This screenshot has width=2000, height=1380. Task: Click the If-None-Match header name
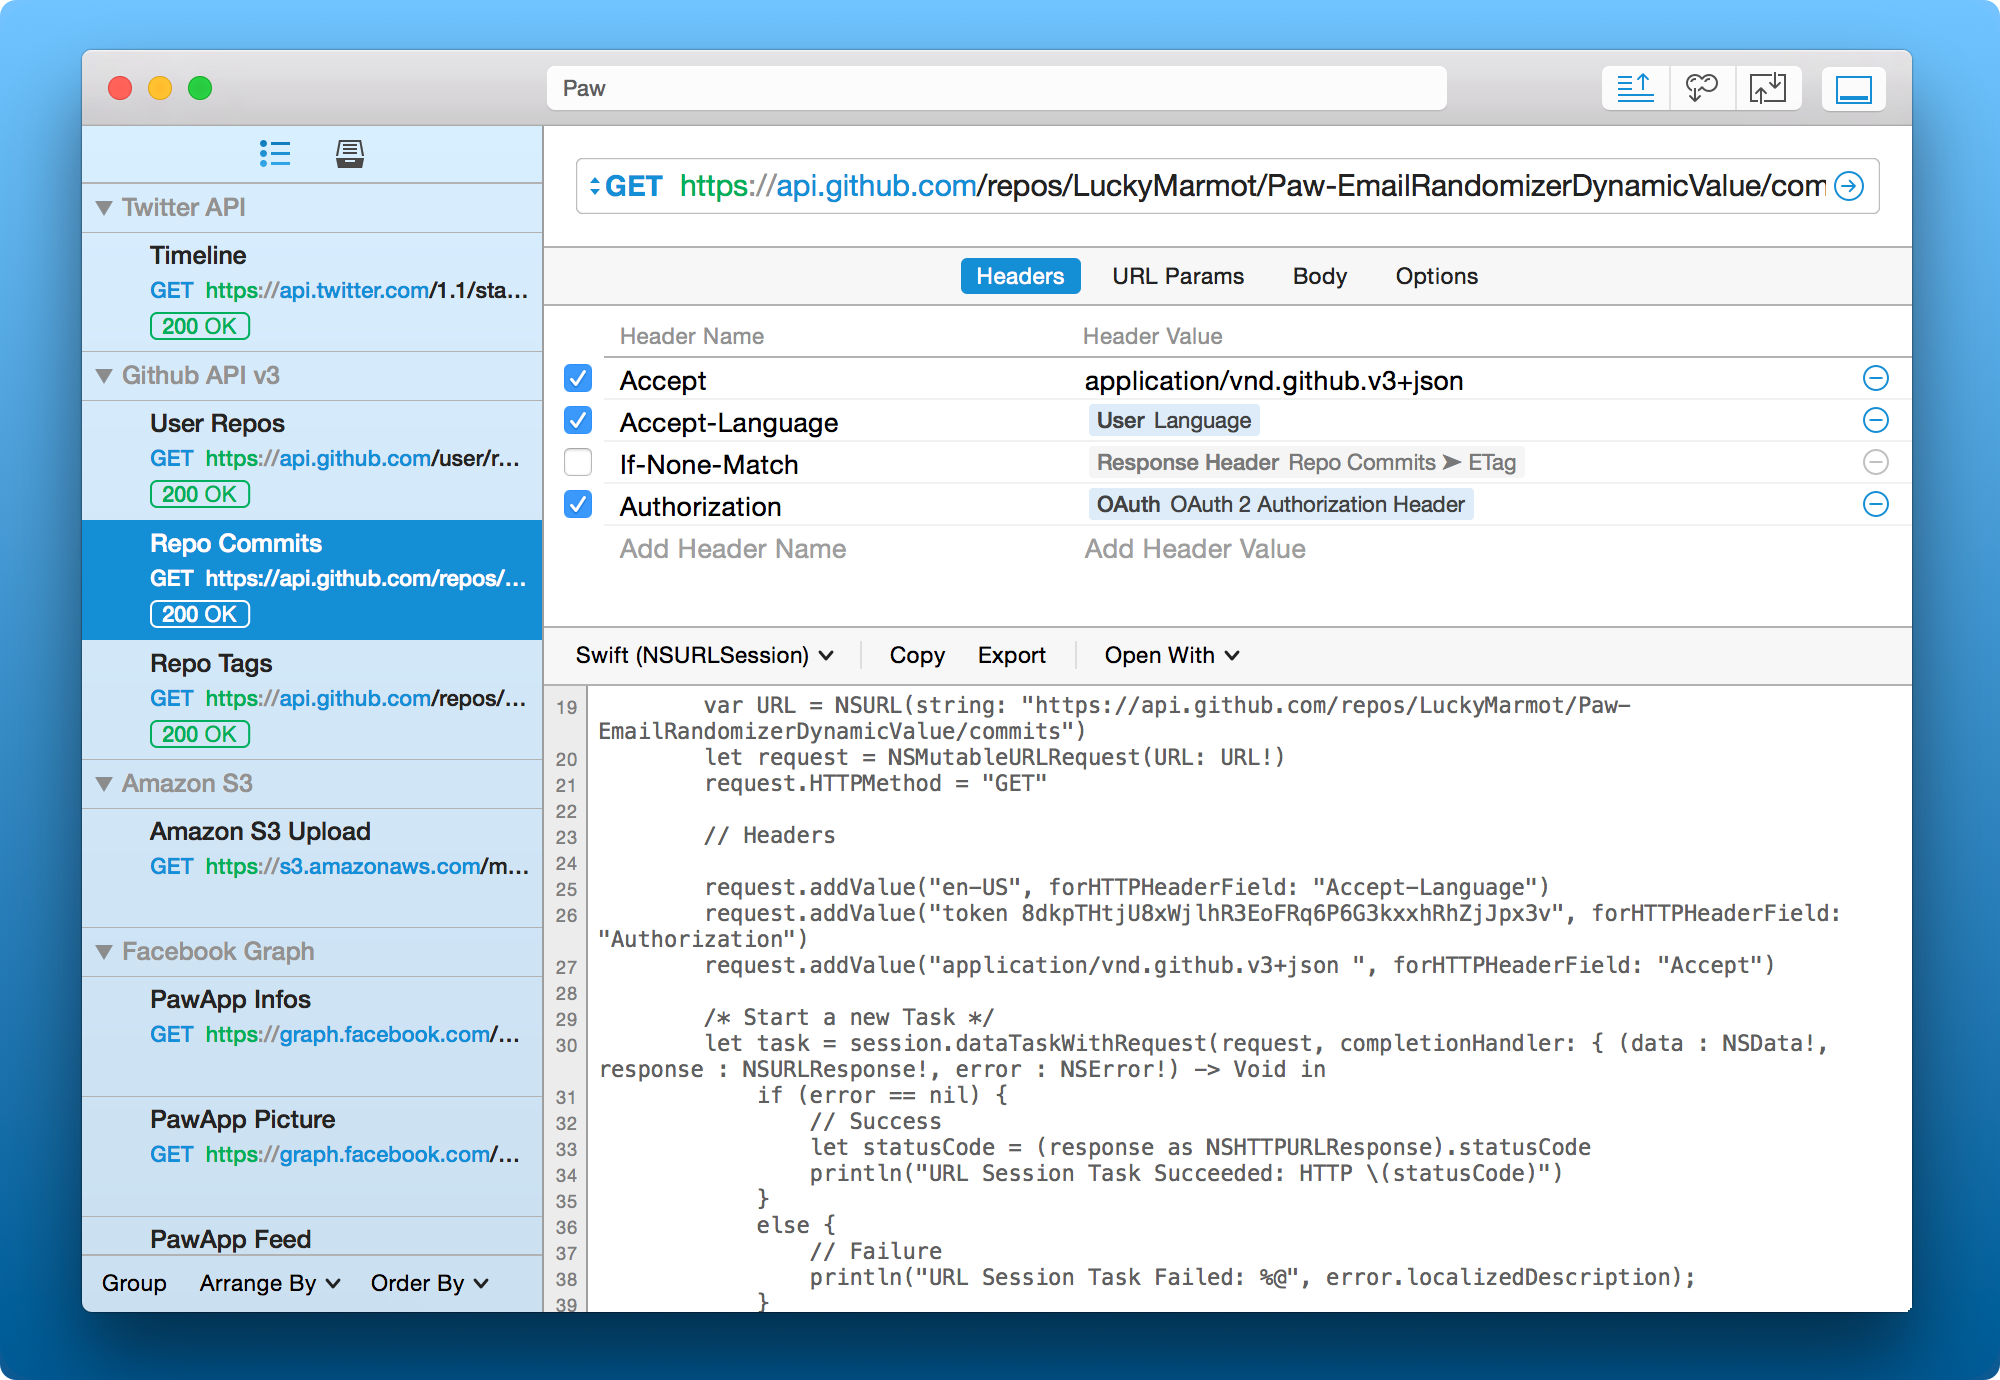tap(709, 464)
